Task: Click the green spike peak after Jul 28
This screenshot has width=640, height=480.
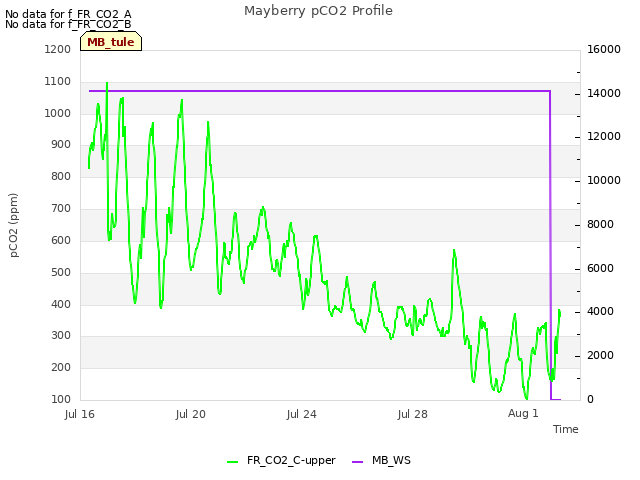Action: coord(454,252)
